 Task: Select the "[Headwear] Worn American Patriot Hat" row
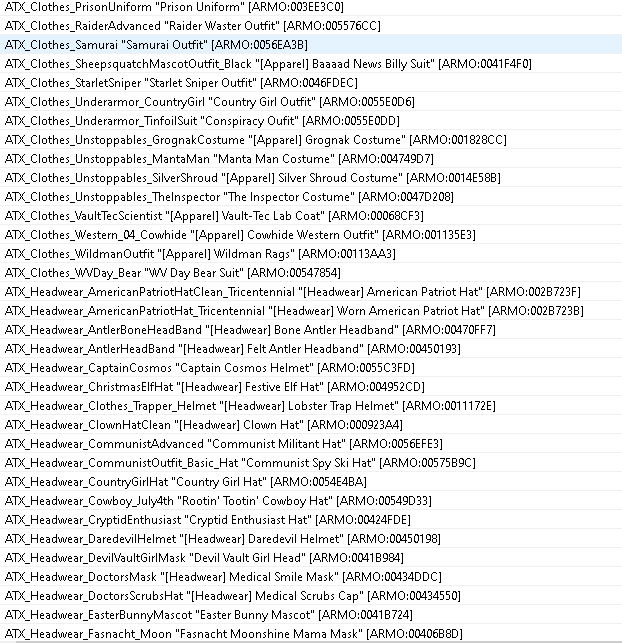[311, 310]
